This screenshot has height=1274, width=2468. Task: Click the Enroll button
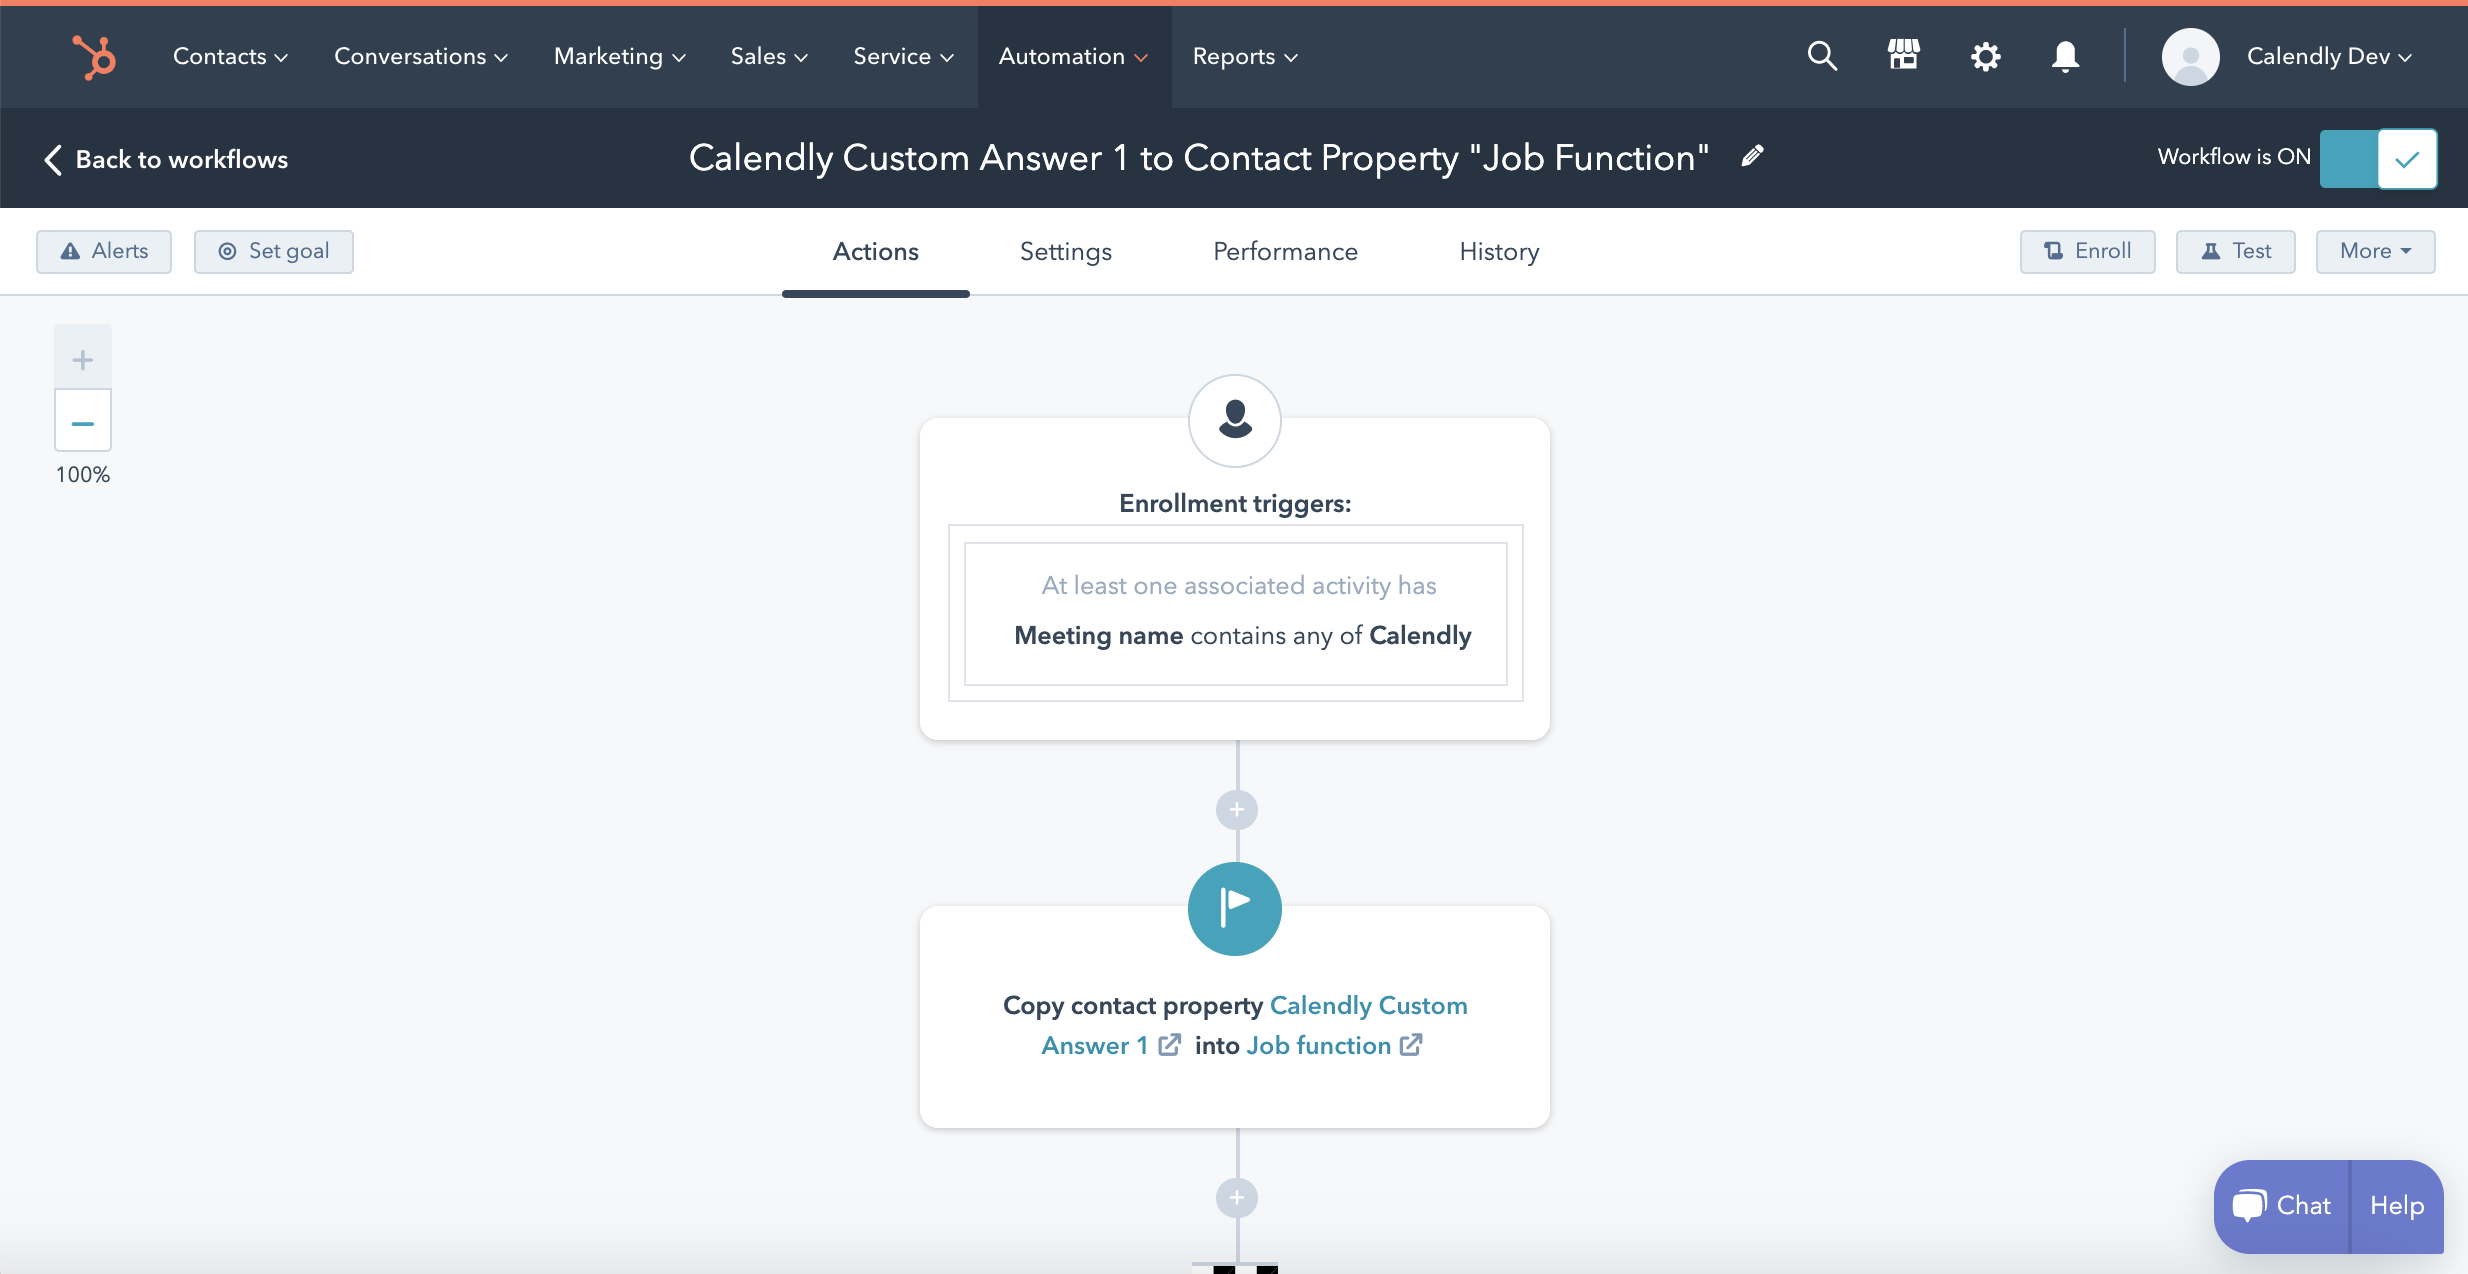(2088, 250)
